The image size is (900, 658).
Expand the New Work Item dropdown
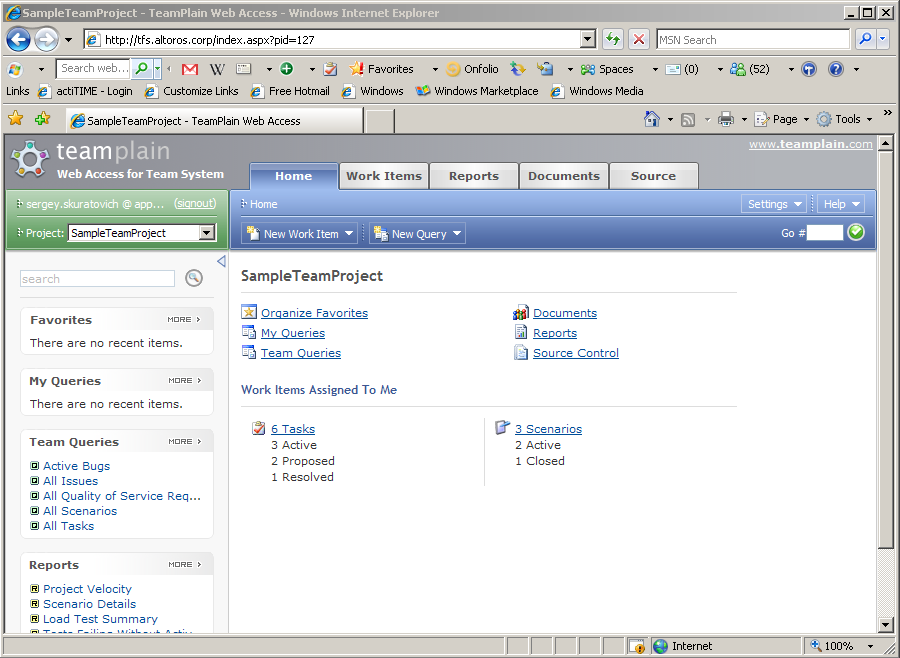pyautogui.click(x=349, y=234)
